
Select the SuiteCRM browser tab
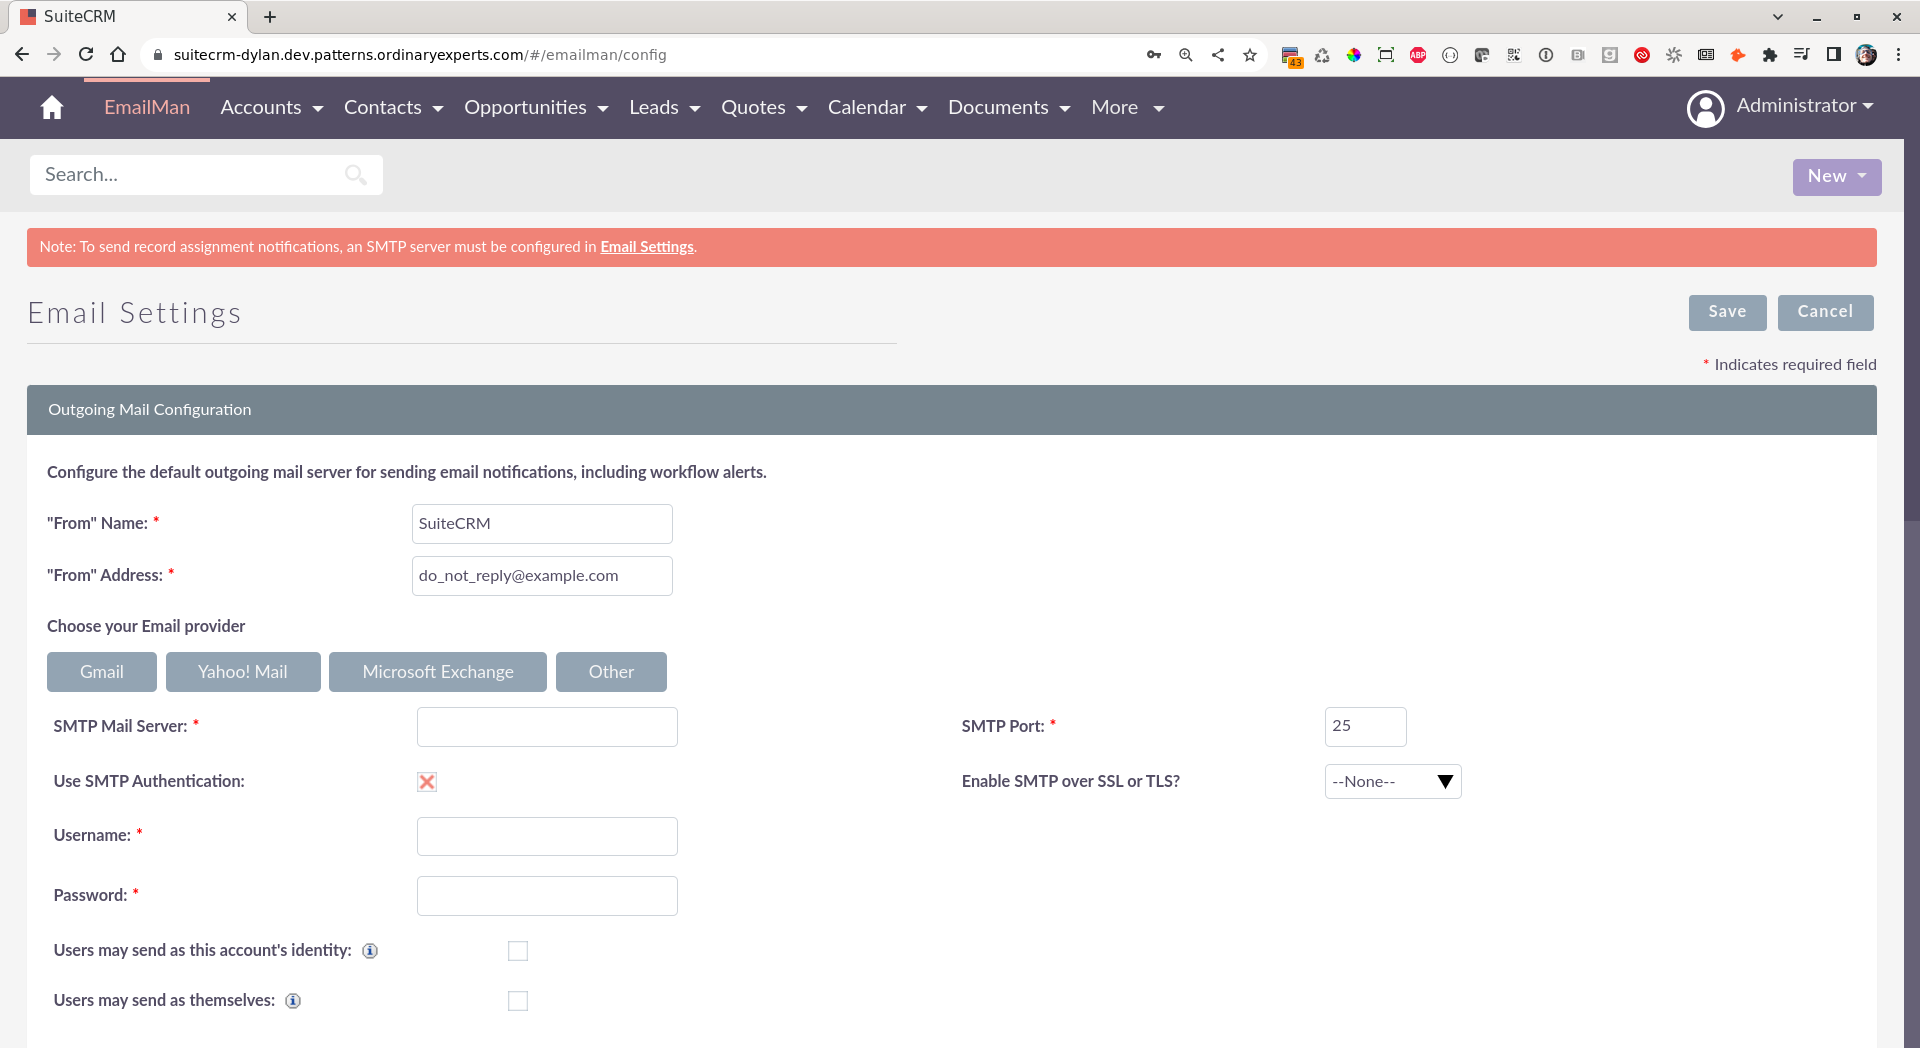pos(130,17)
